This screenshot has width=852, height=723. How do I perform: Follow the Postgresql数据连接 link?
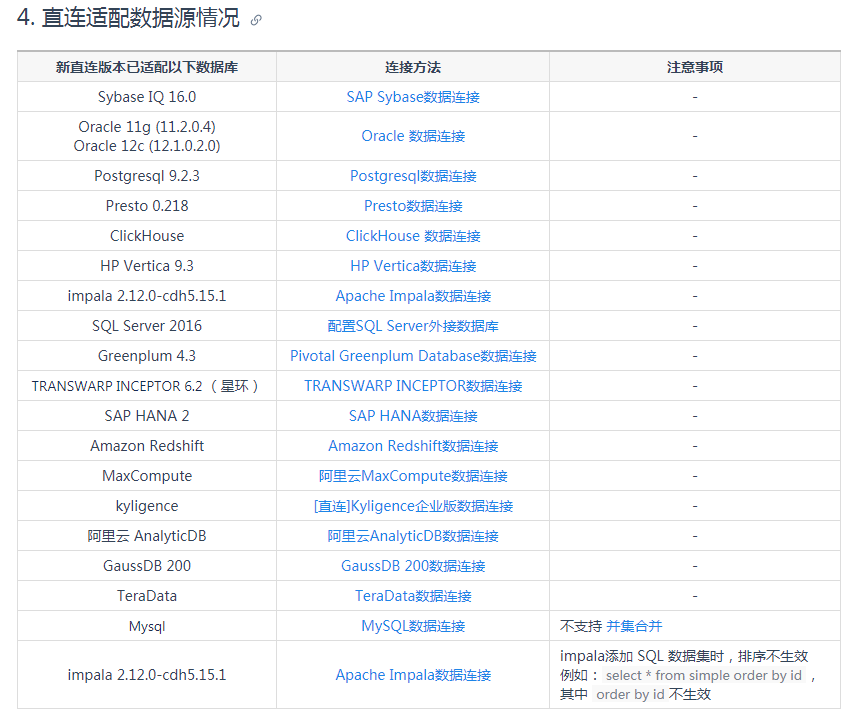pos(413,176)
